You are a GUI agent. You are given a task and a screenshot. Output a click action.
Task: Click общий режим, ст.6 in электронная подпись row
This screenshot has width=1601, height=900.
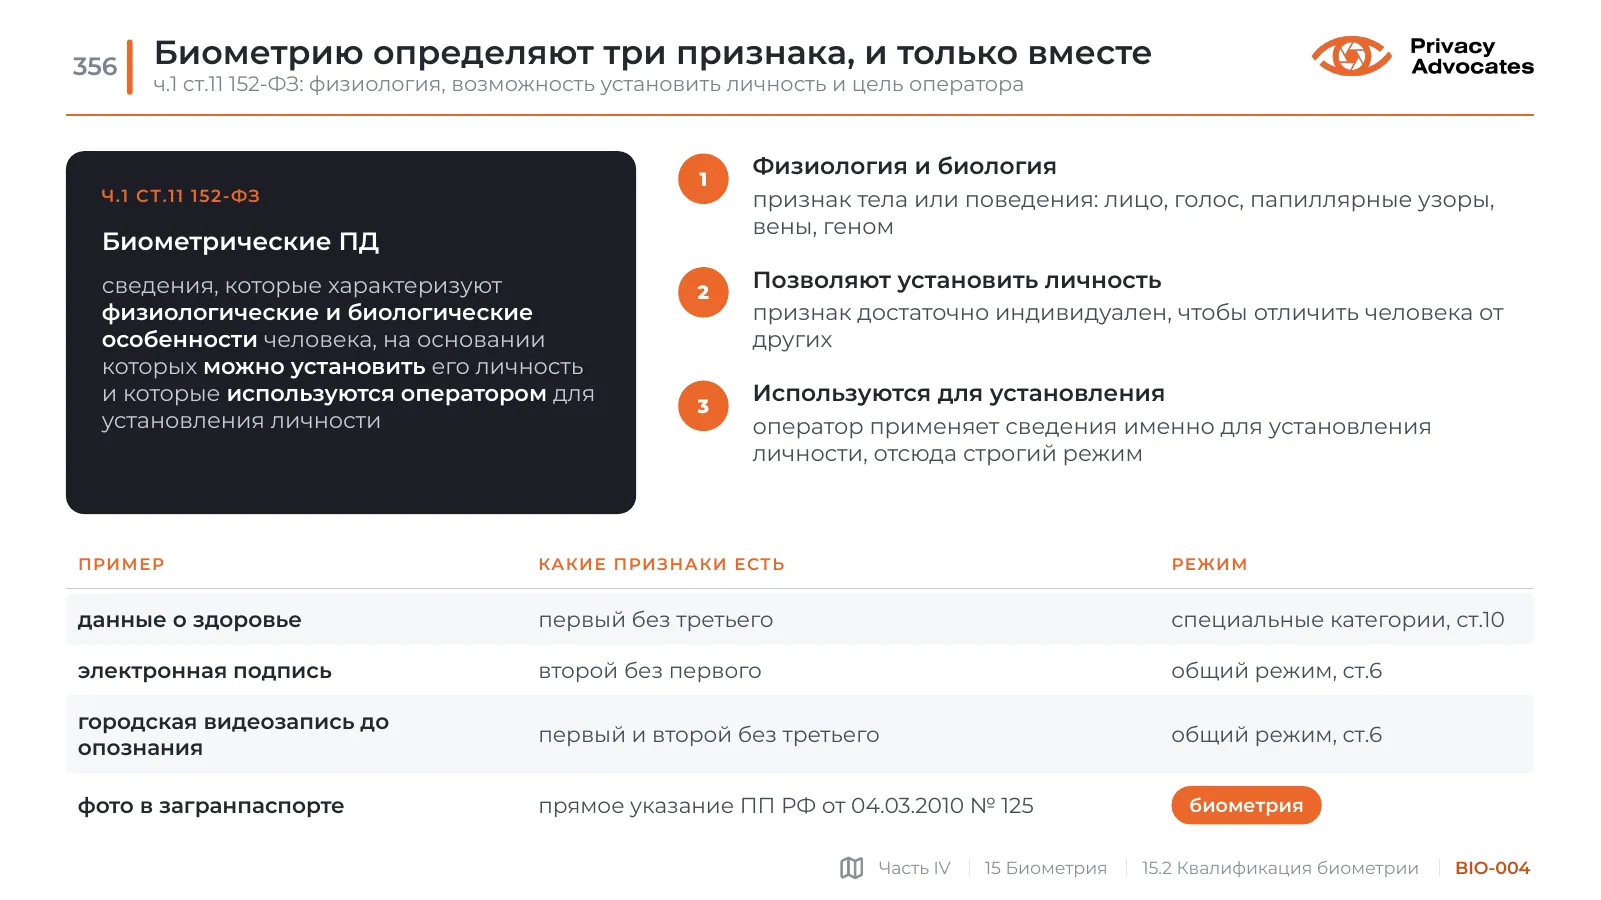pos(1276,671)
